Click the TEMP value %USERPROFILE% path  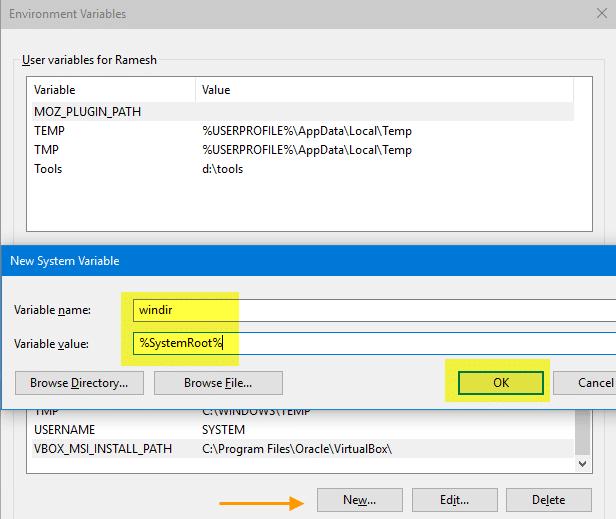(307, 131)
